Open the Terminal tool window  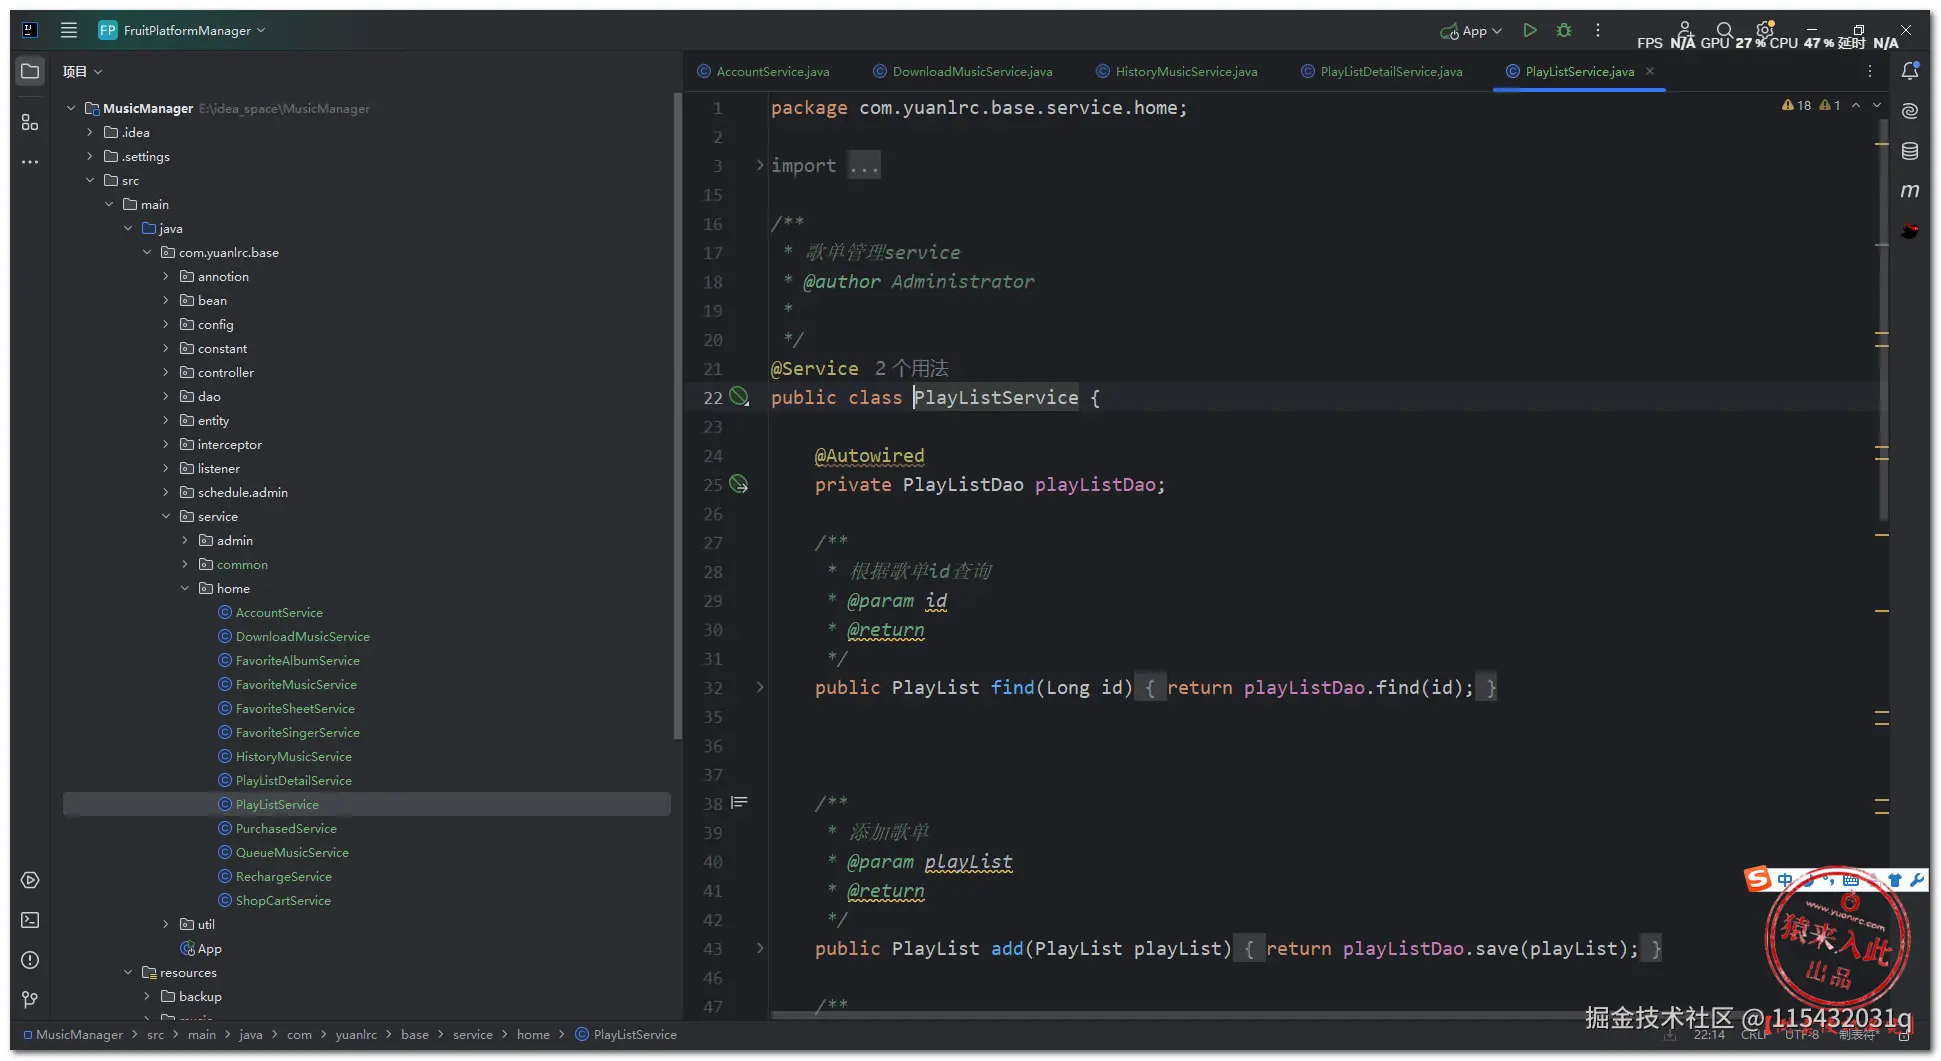click(x=30, y=920)
